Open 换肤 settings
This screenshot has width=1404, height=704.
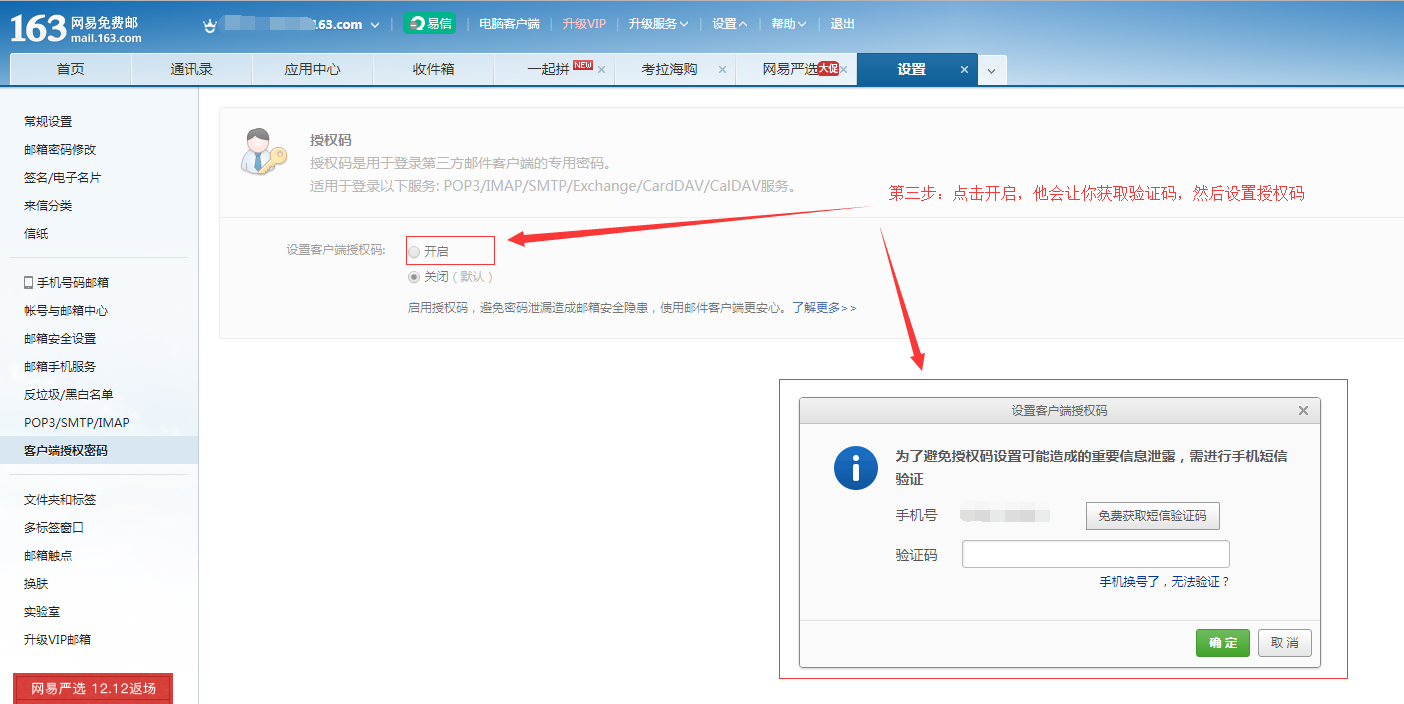(x=36, y=584)
